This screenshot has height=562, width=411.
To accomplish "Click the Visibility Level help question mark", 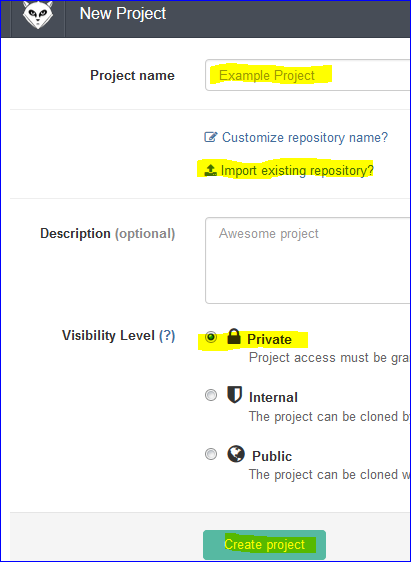I will point(167,336).
